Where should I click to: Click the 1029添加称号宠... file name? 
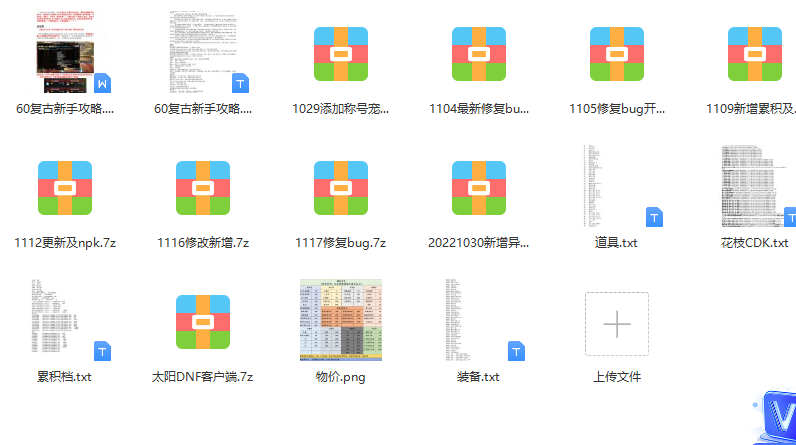(341, 109)
